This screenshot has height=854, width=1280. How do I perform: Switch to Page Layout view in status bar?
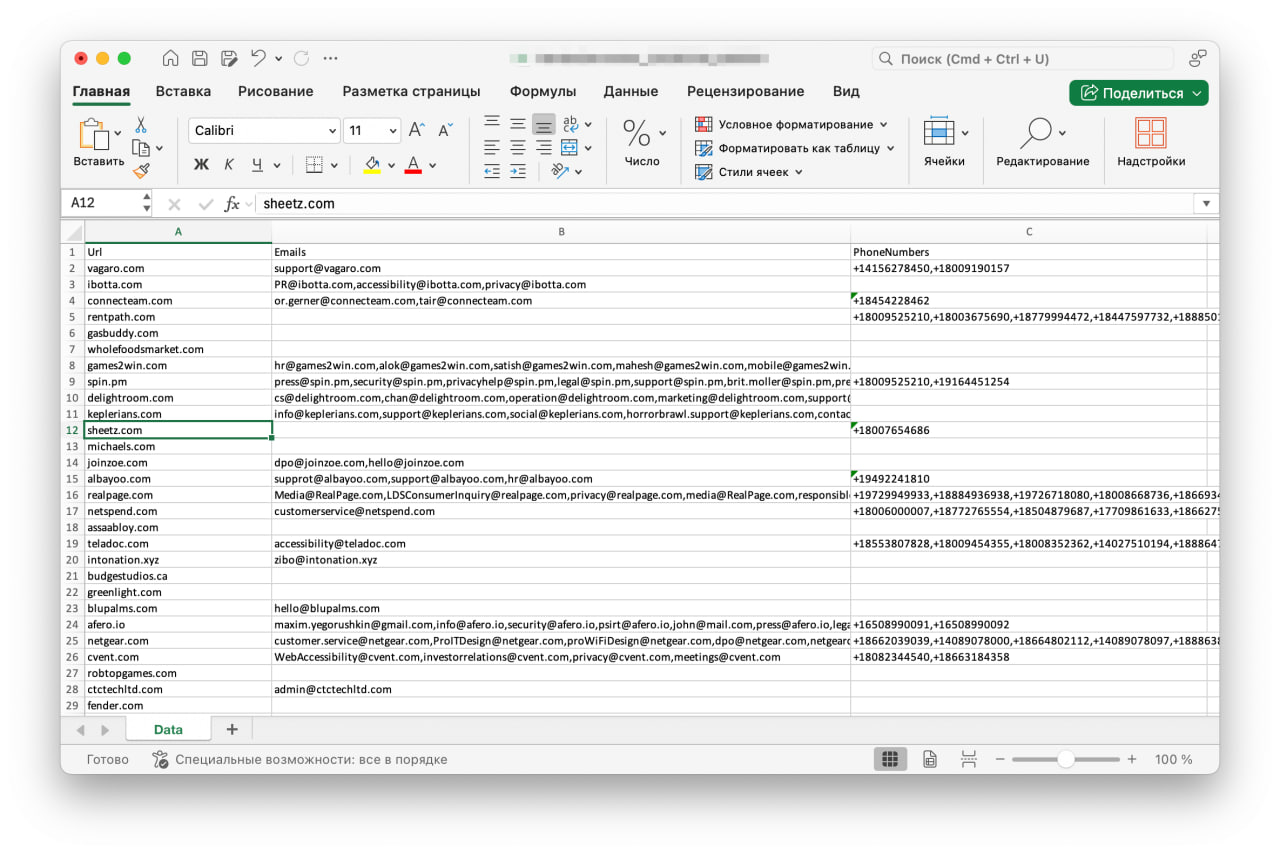point(929,759)
